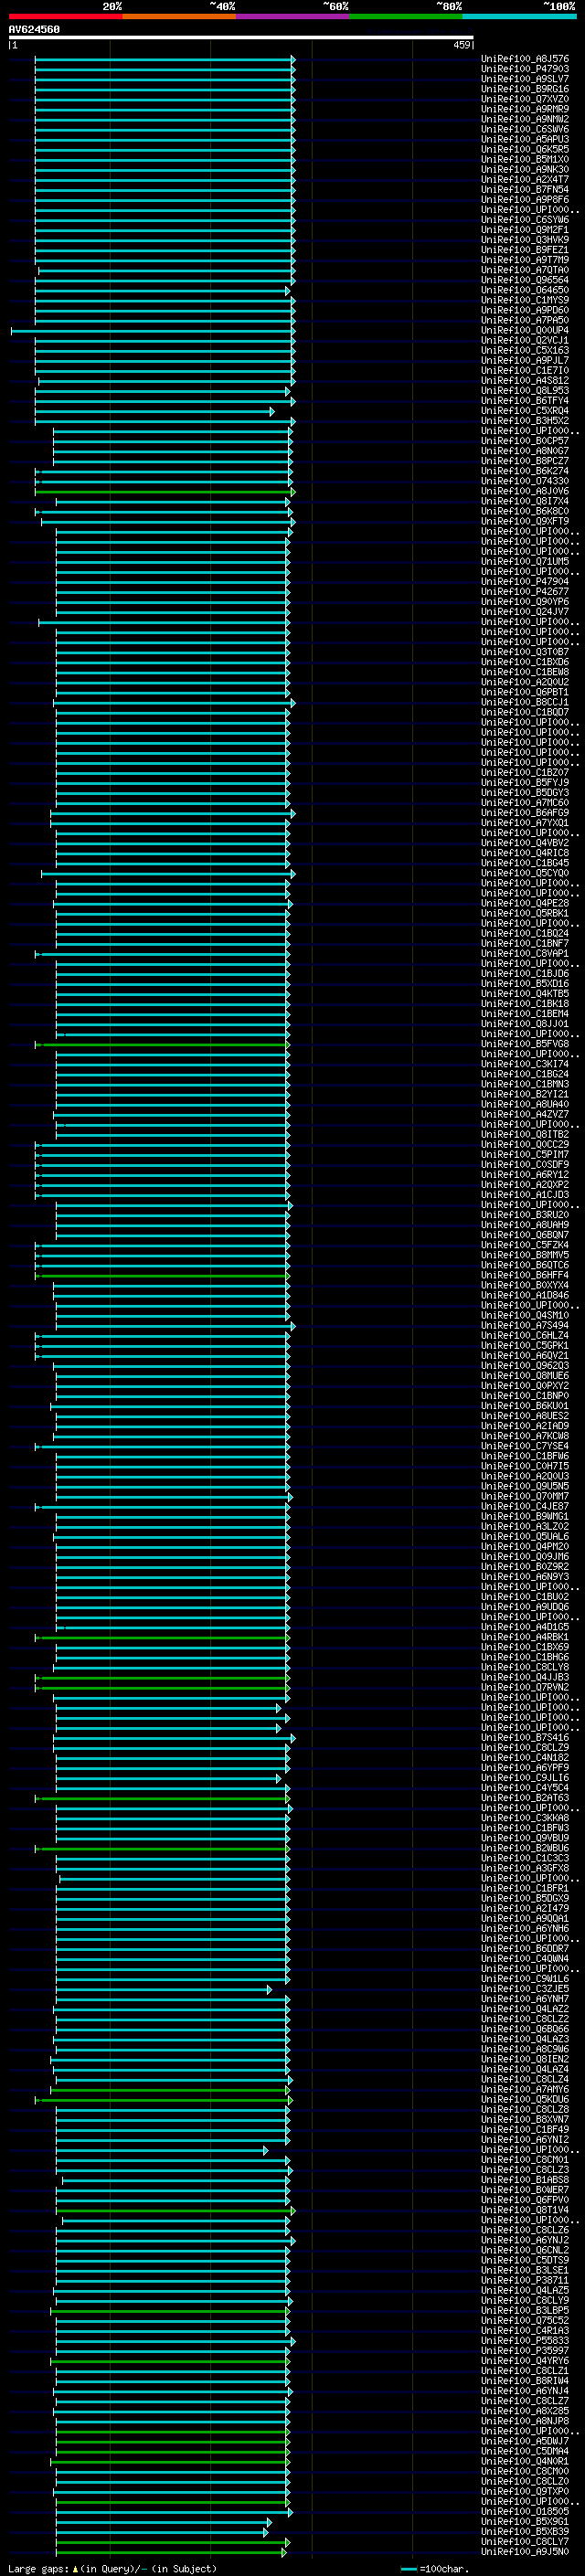Screen dimensions: 585x2576
Task: Select hit label UniRef100_P55833
Action: 525,2340
